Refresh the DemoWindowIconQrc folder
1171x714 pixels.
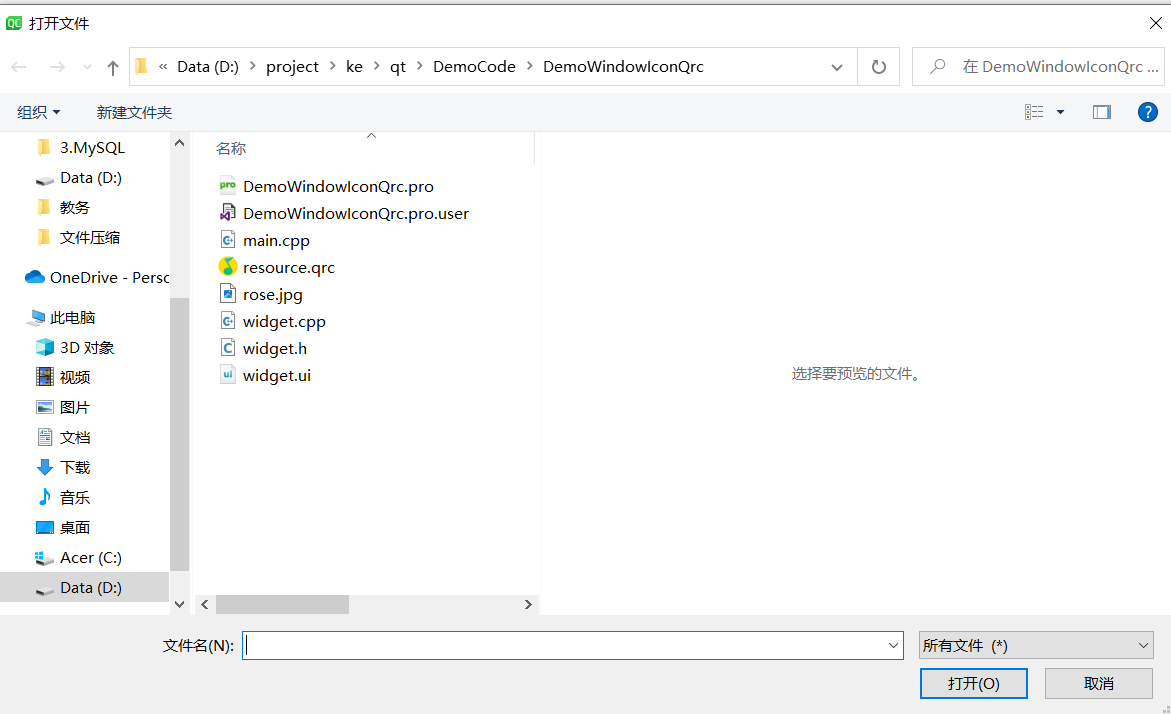(879, 67)
